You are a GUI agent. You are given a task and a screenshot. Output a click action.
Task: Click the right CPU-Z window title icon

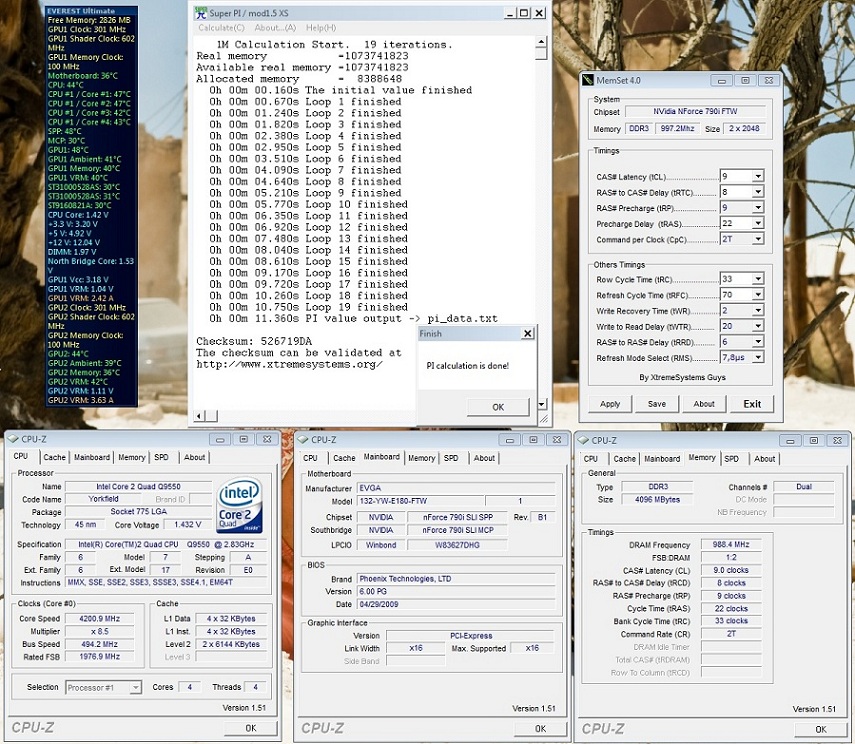583,440
